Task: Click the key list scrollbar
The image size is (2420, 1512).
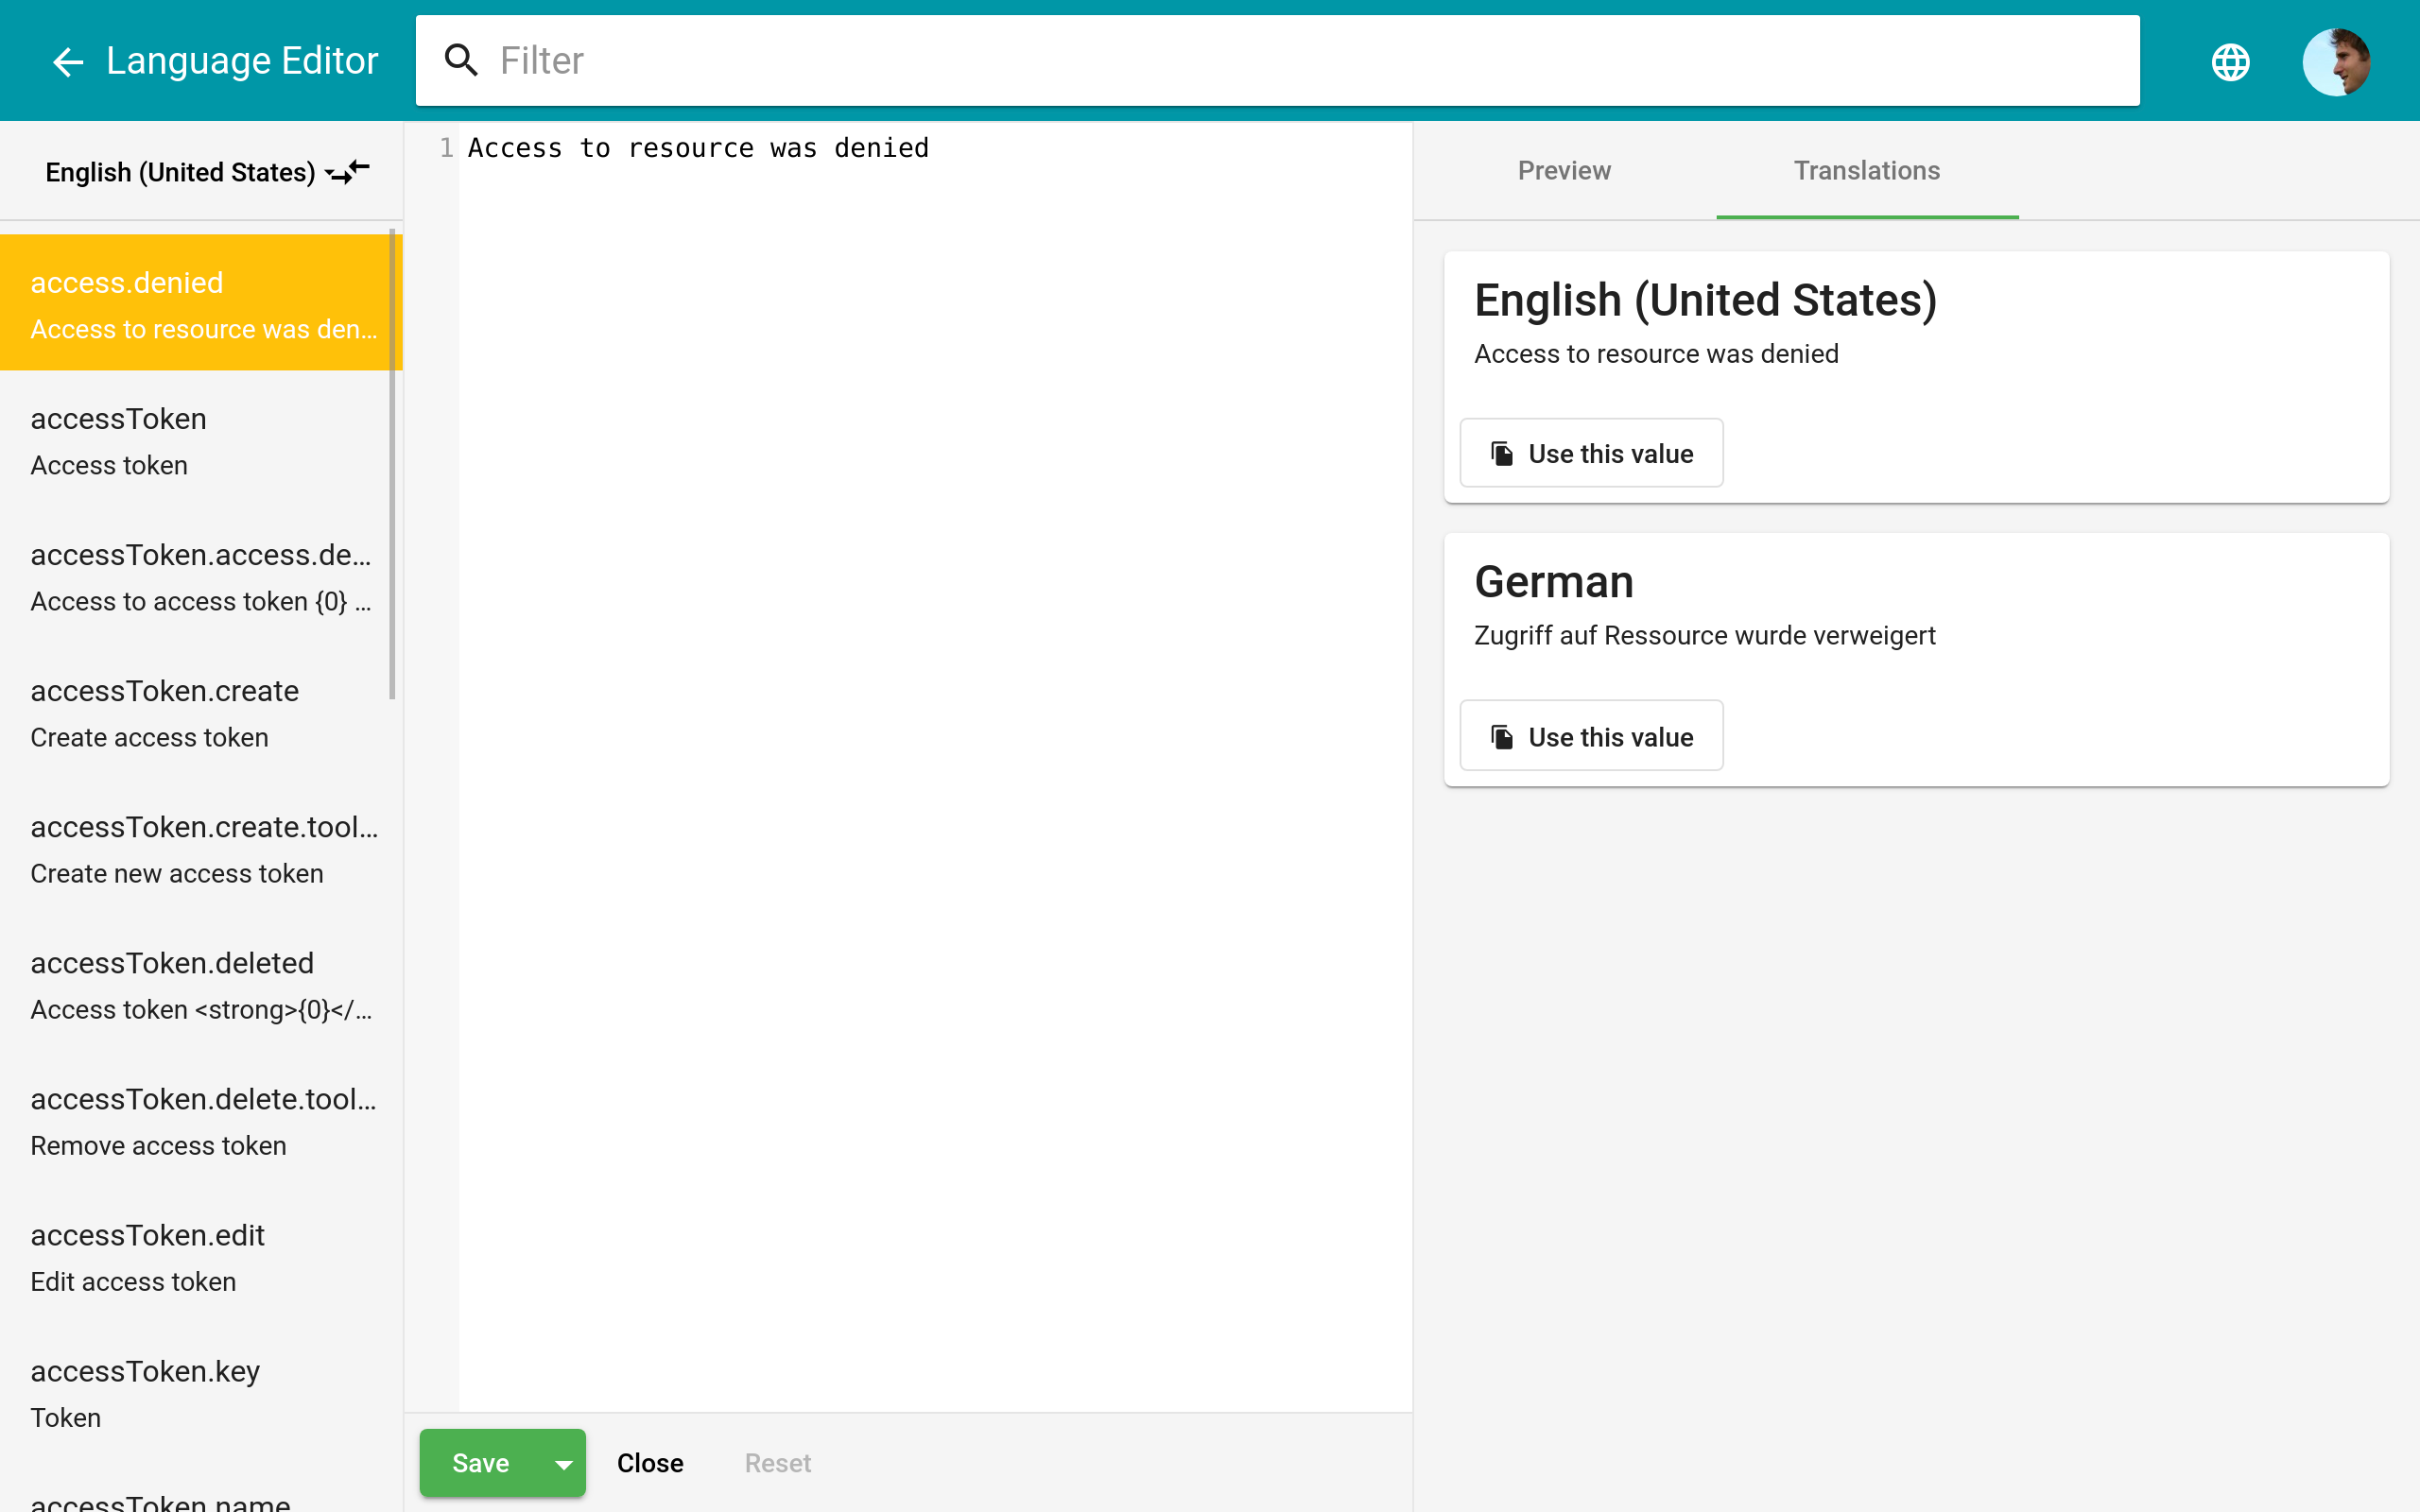Action: (392, 465)
